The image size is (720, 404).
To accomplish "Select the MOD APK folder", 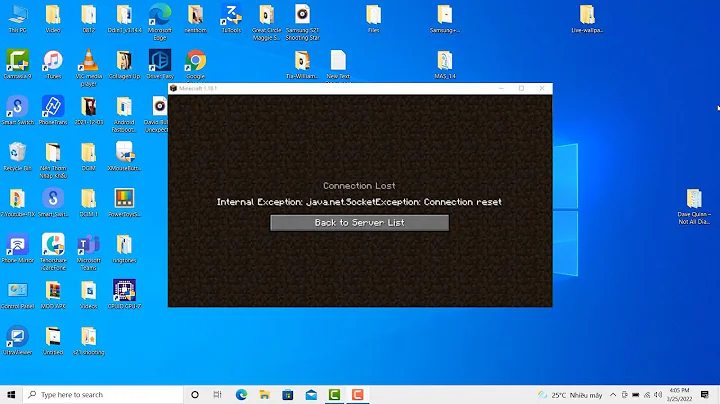I will [53, 294].
